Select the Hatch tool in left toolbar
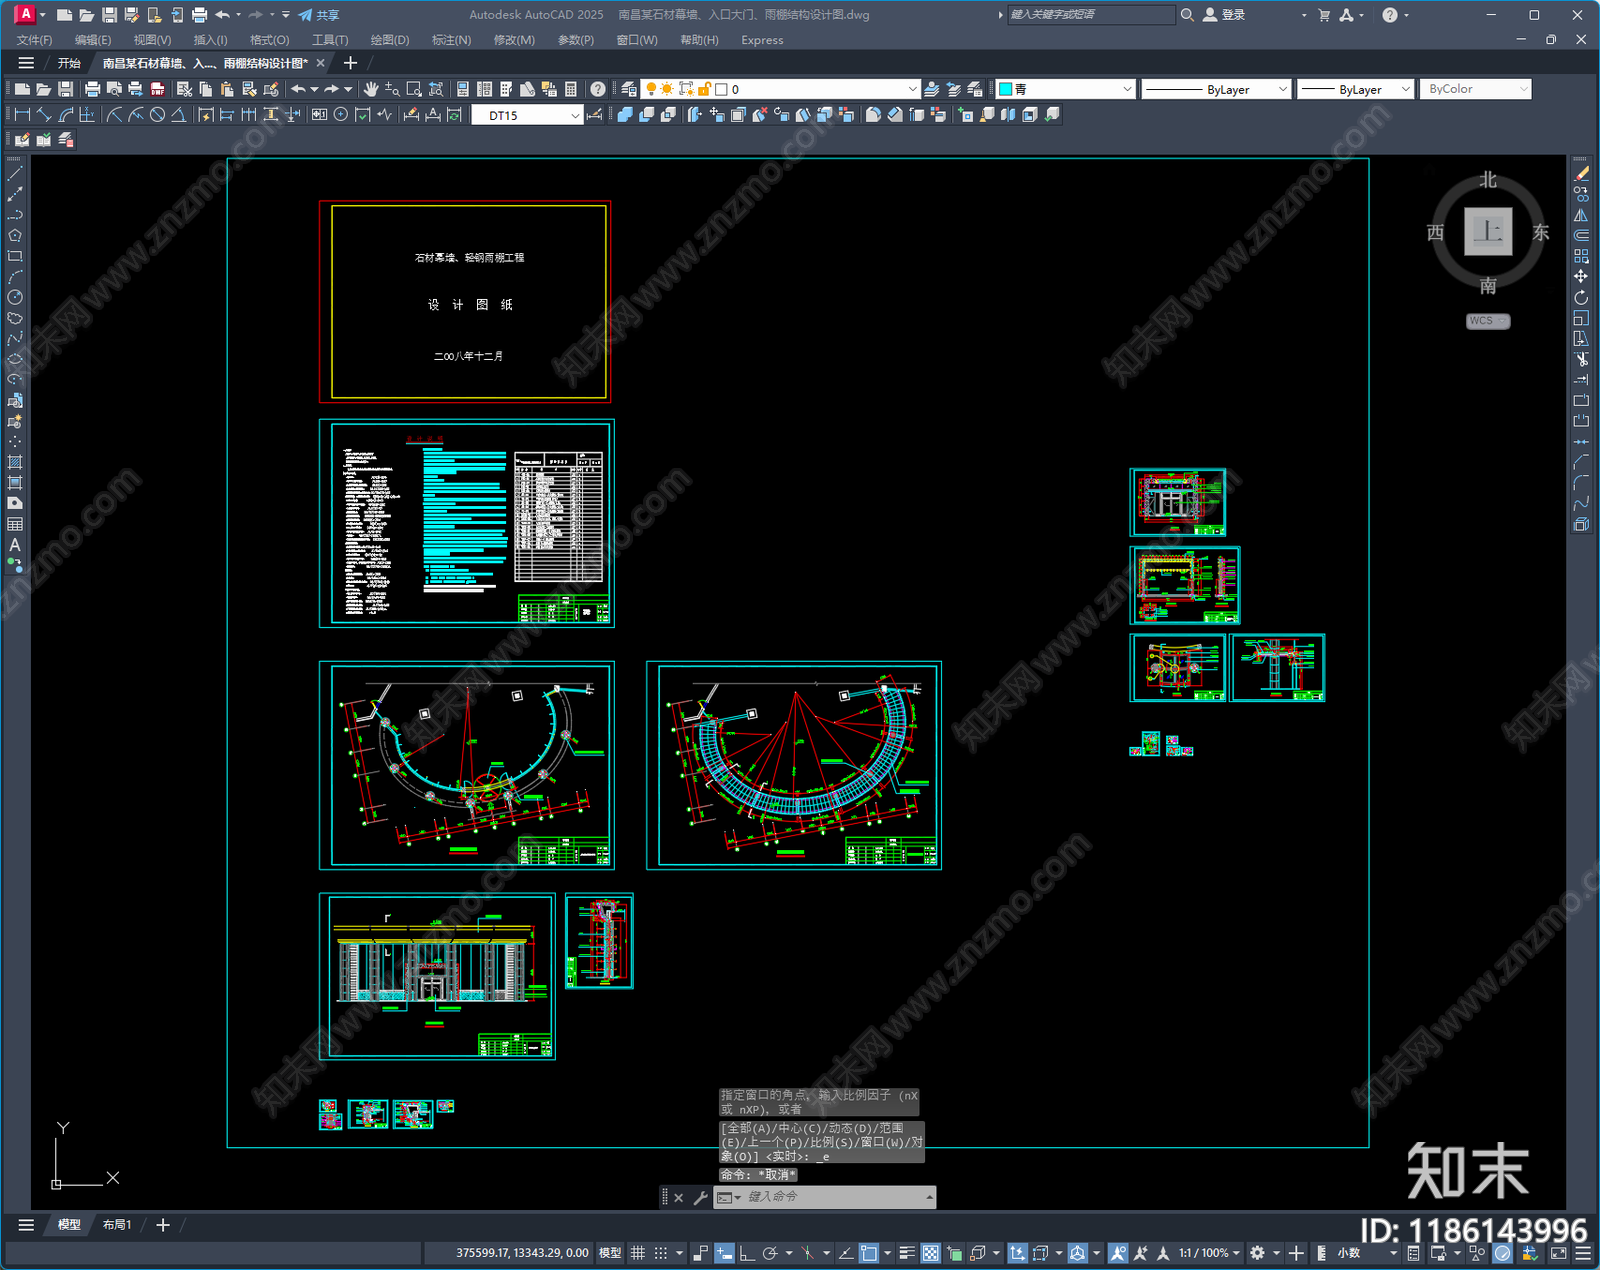This screenshot has width=1600, height=1270. pyautogui.click(x=15, y=462)
